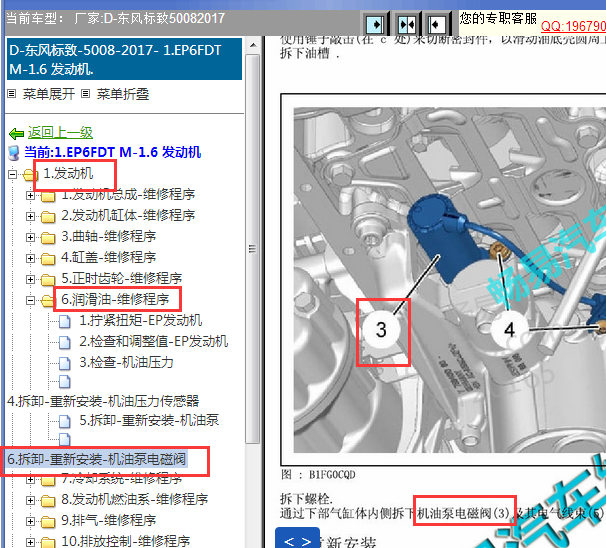The height and width of the screenshot is (548, 606).
Task: Open document 2.检查和调整值-EP发动机
Action: click(x=153, y=341)
